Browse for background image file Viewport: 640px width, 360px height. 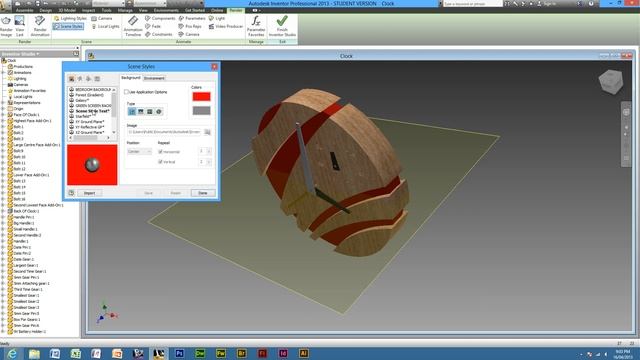point(207,132)
